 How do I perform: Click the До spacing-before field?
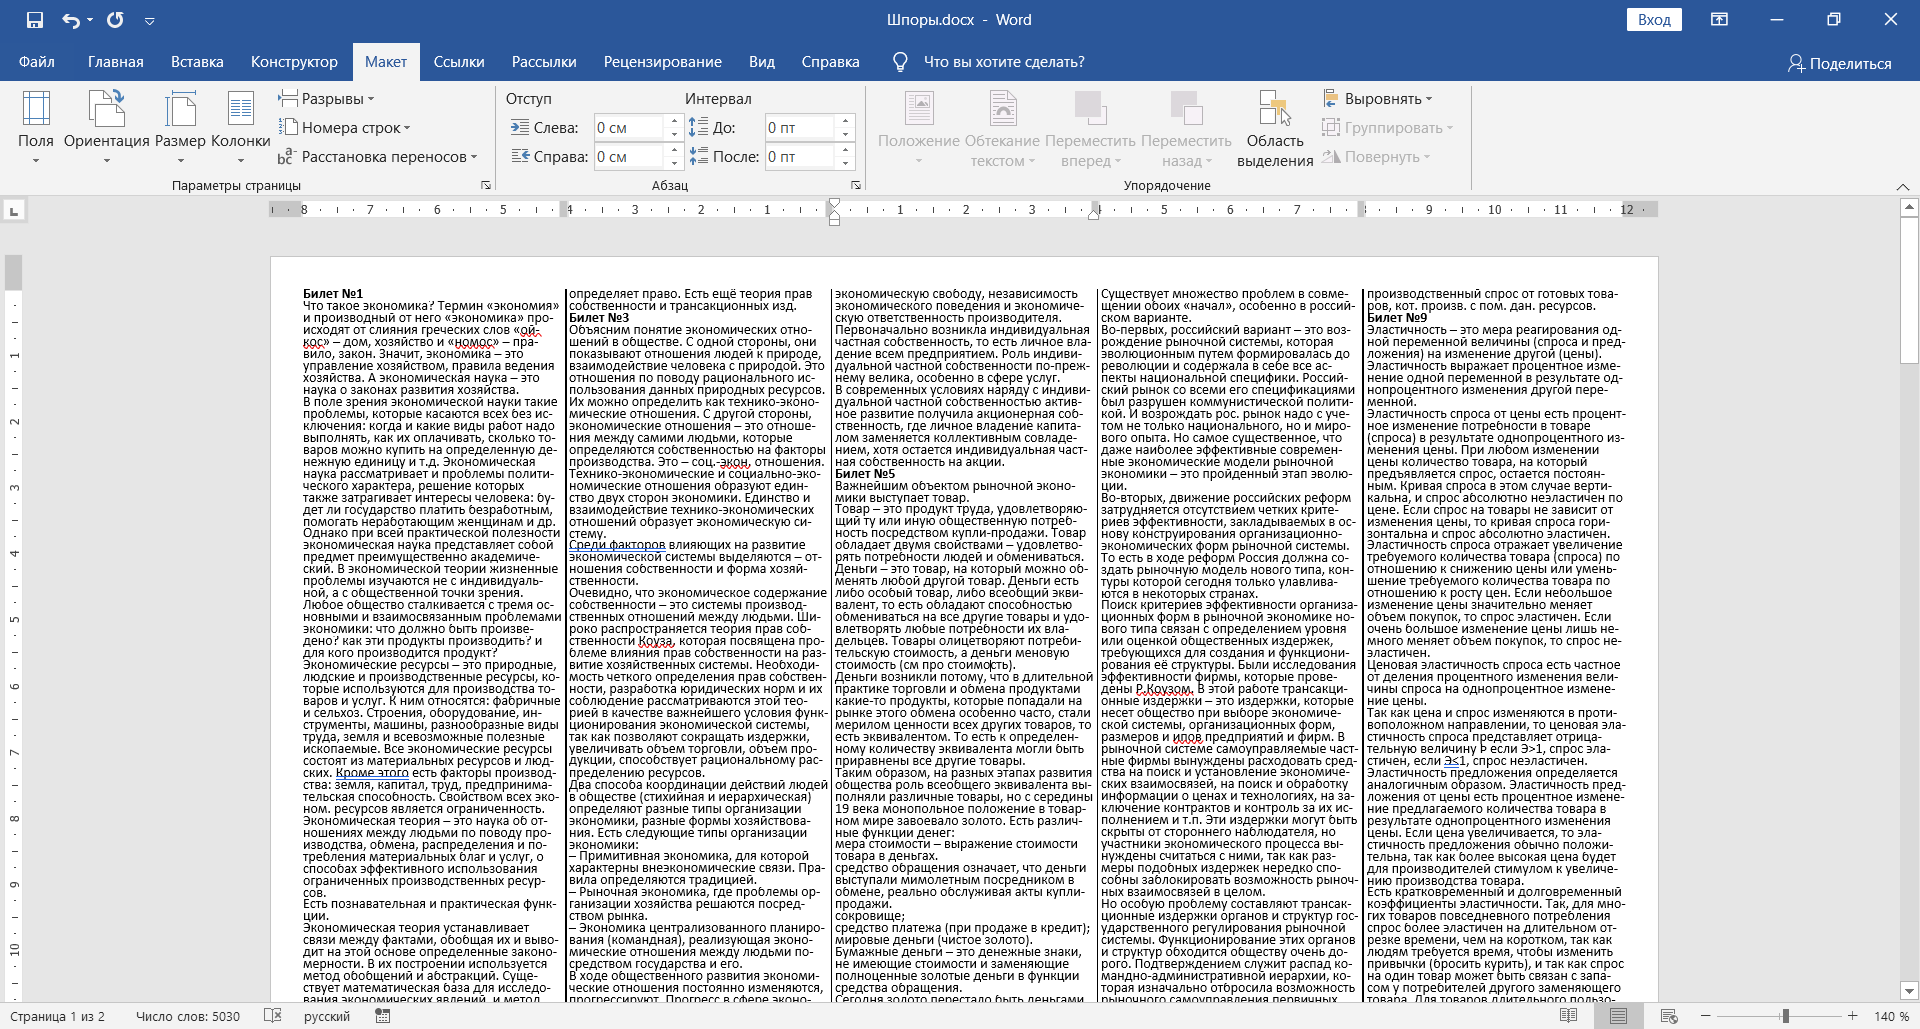click(x=800, y=128)
